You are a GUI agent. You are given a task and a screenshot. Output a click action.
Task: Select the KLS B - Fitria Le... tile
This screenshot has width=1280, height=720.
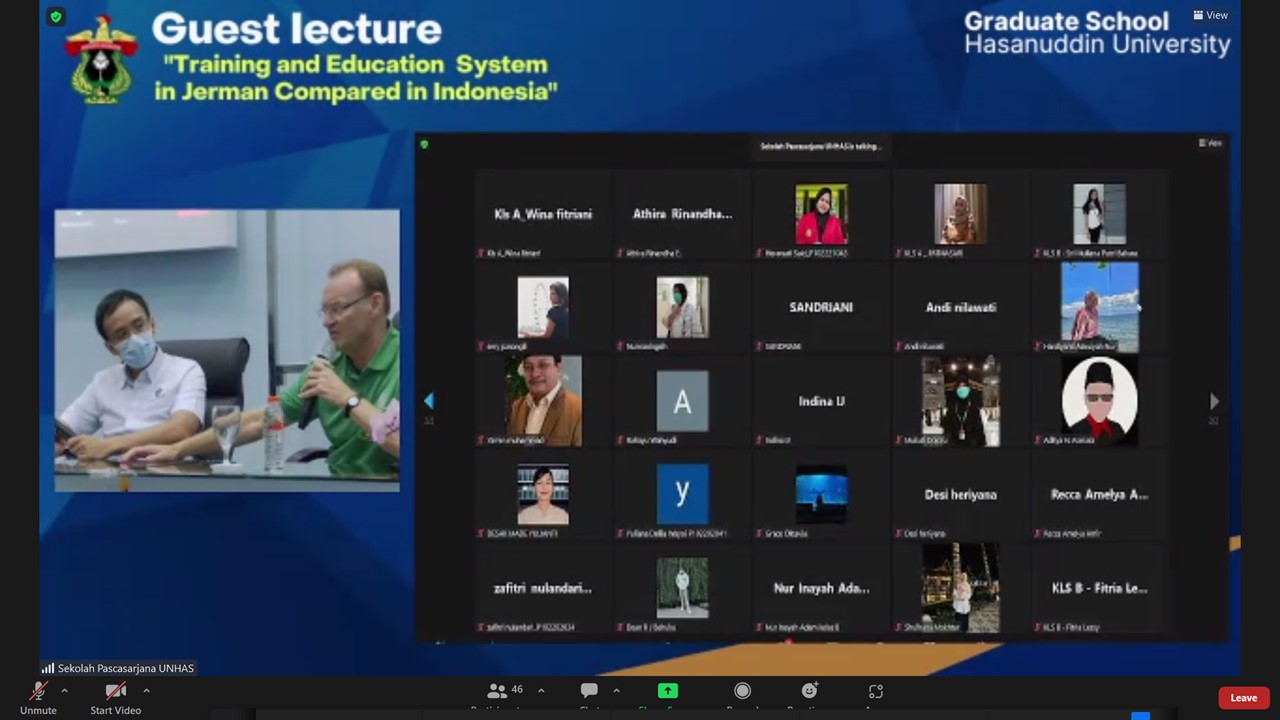pos(1099,589)
